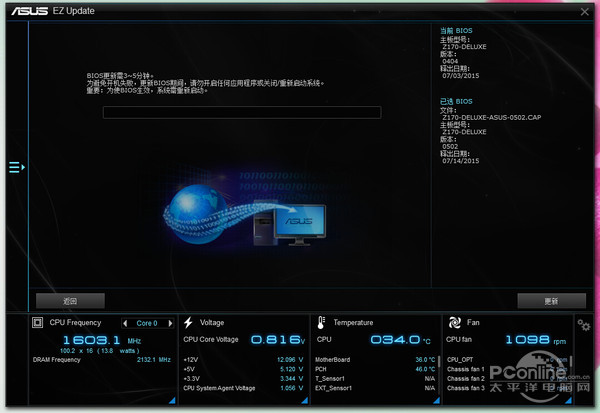Image resolution: width=600 pixels, height=413 pixels.
Task: Click the CPU Frequency chip icon
Action: point(38,323)
